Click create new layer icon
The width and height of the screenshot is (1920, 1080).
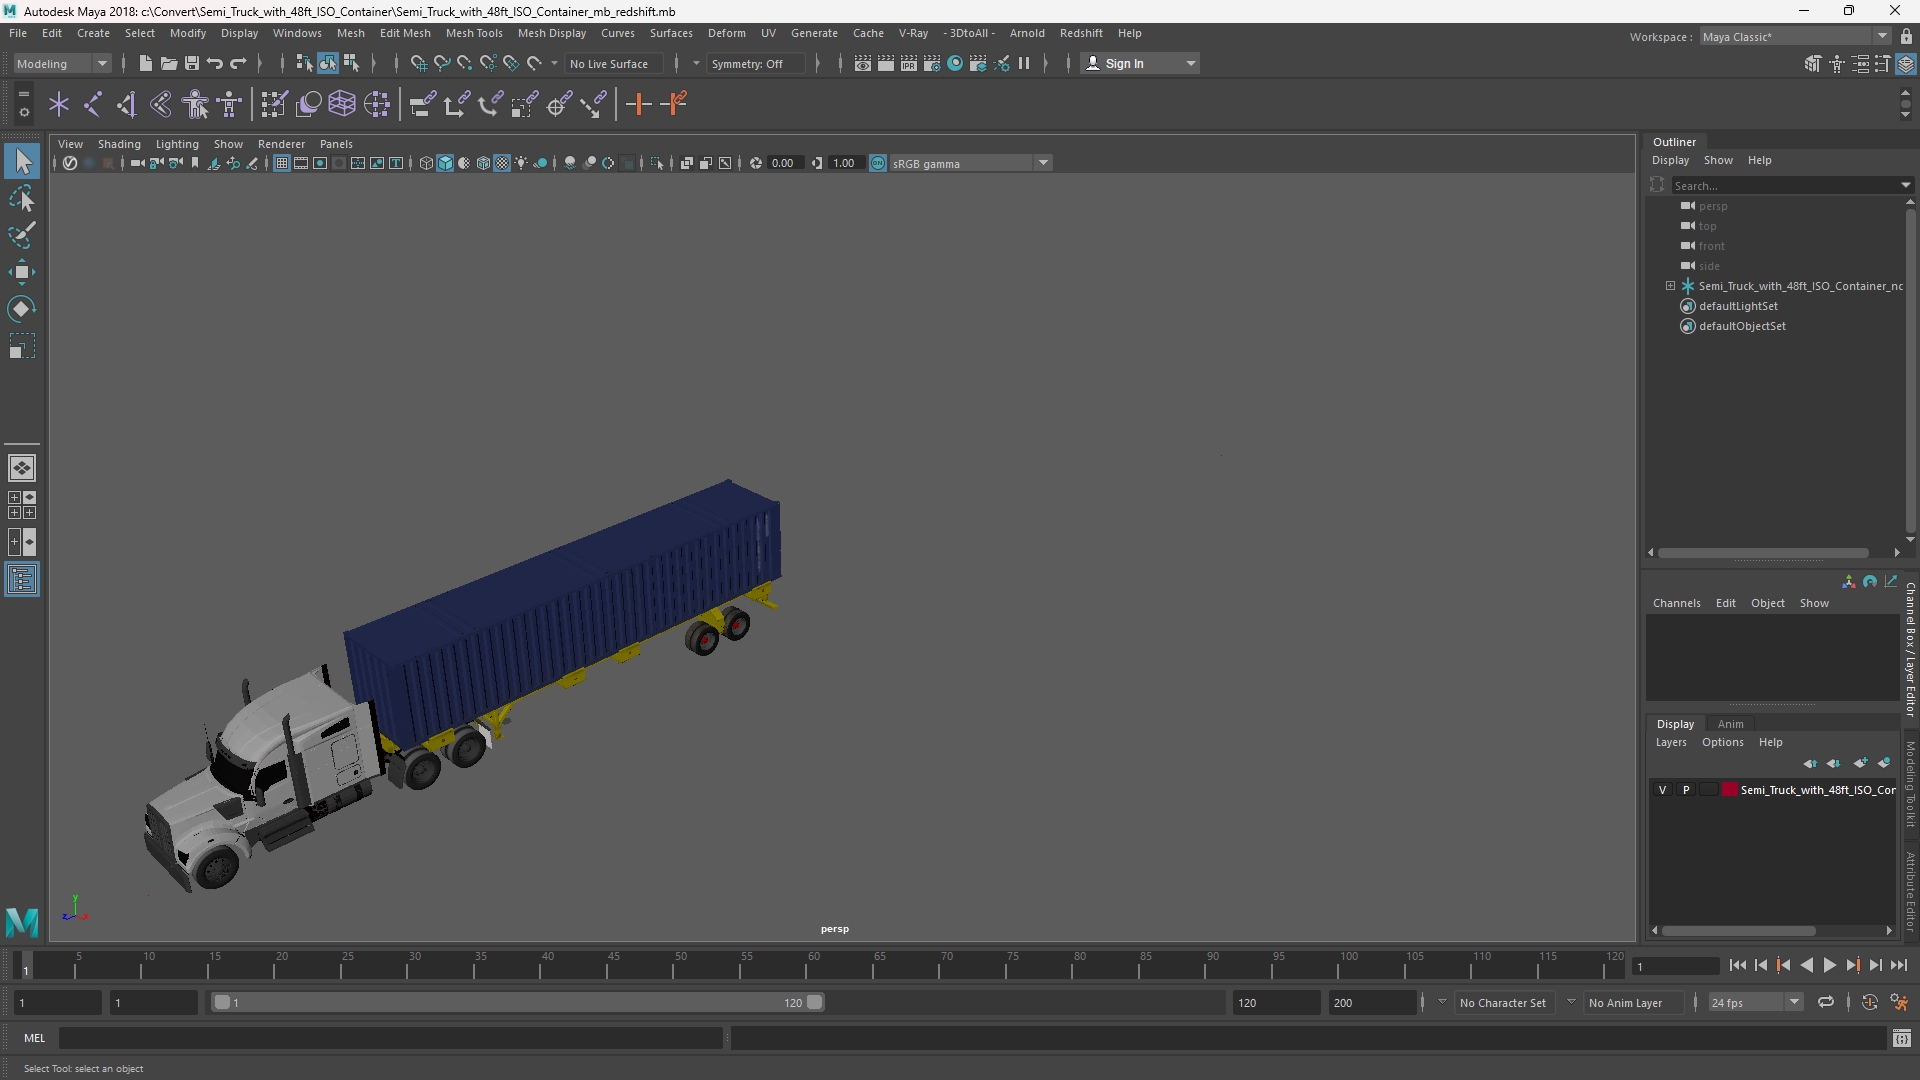point(1860,763)
